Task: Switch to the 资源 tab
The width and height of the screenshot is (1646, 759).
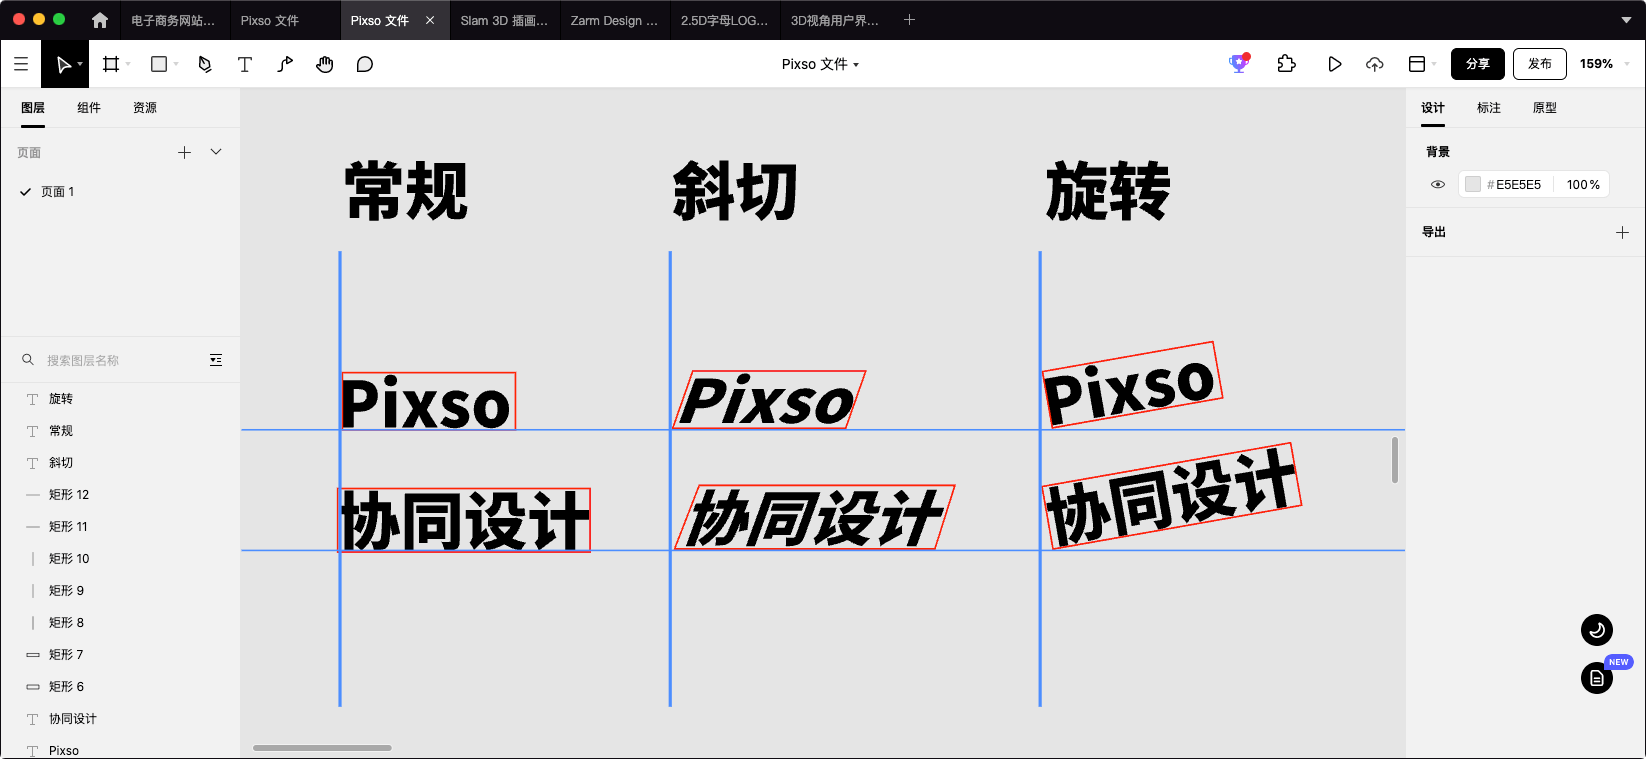Action: click(x=145, y=108)
